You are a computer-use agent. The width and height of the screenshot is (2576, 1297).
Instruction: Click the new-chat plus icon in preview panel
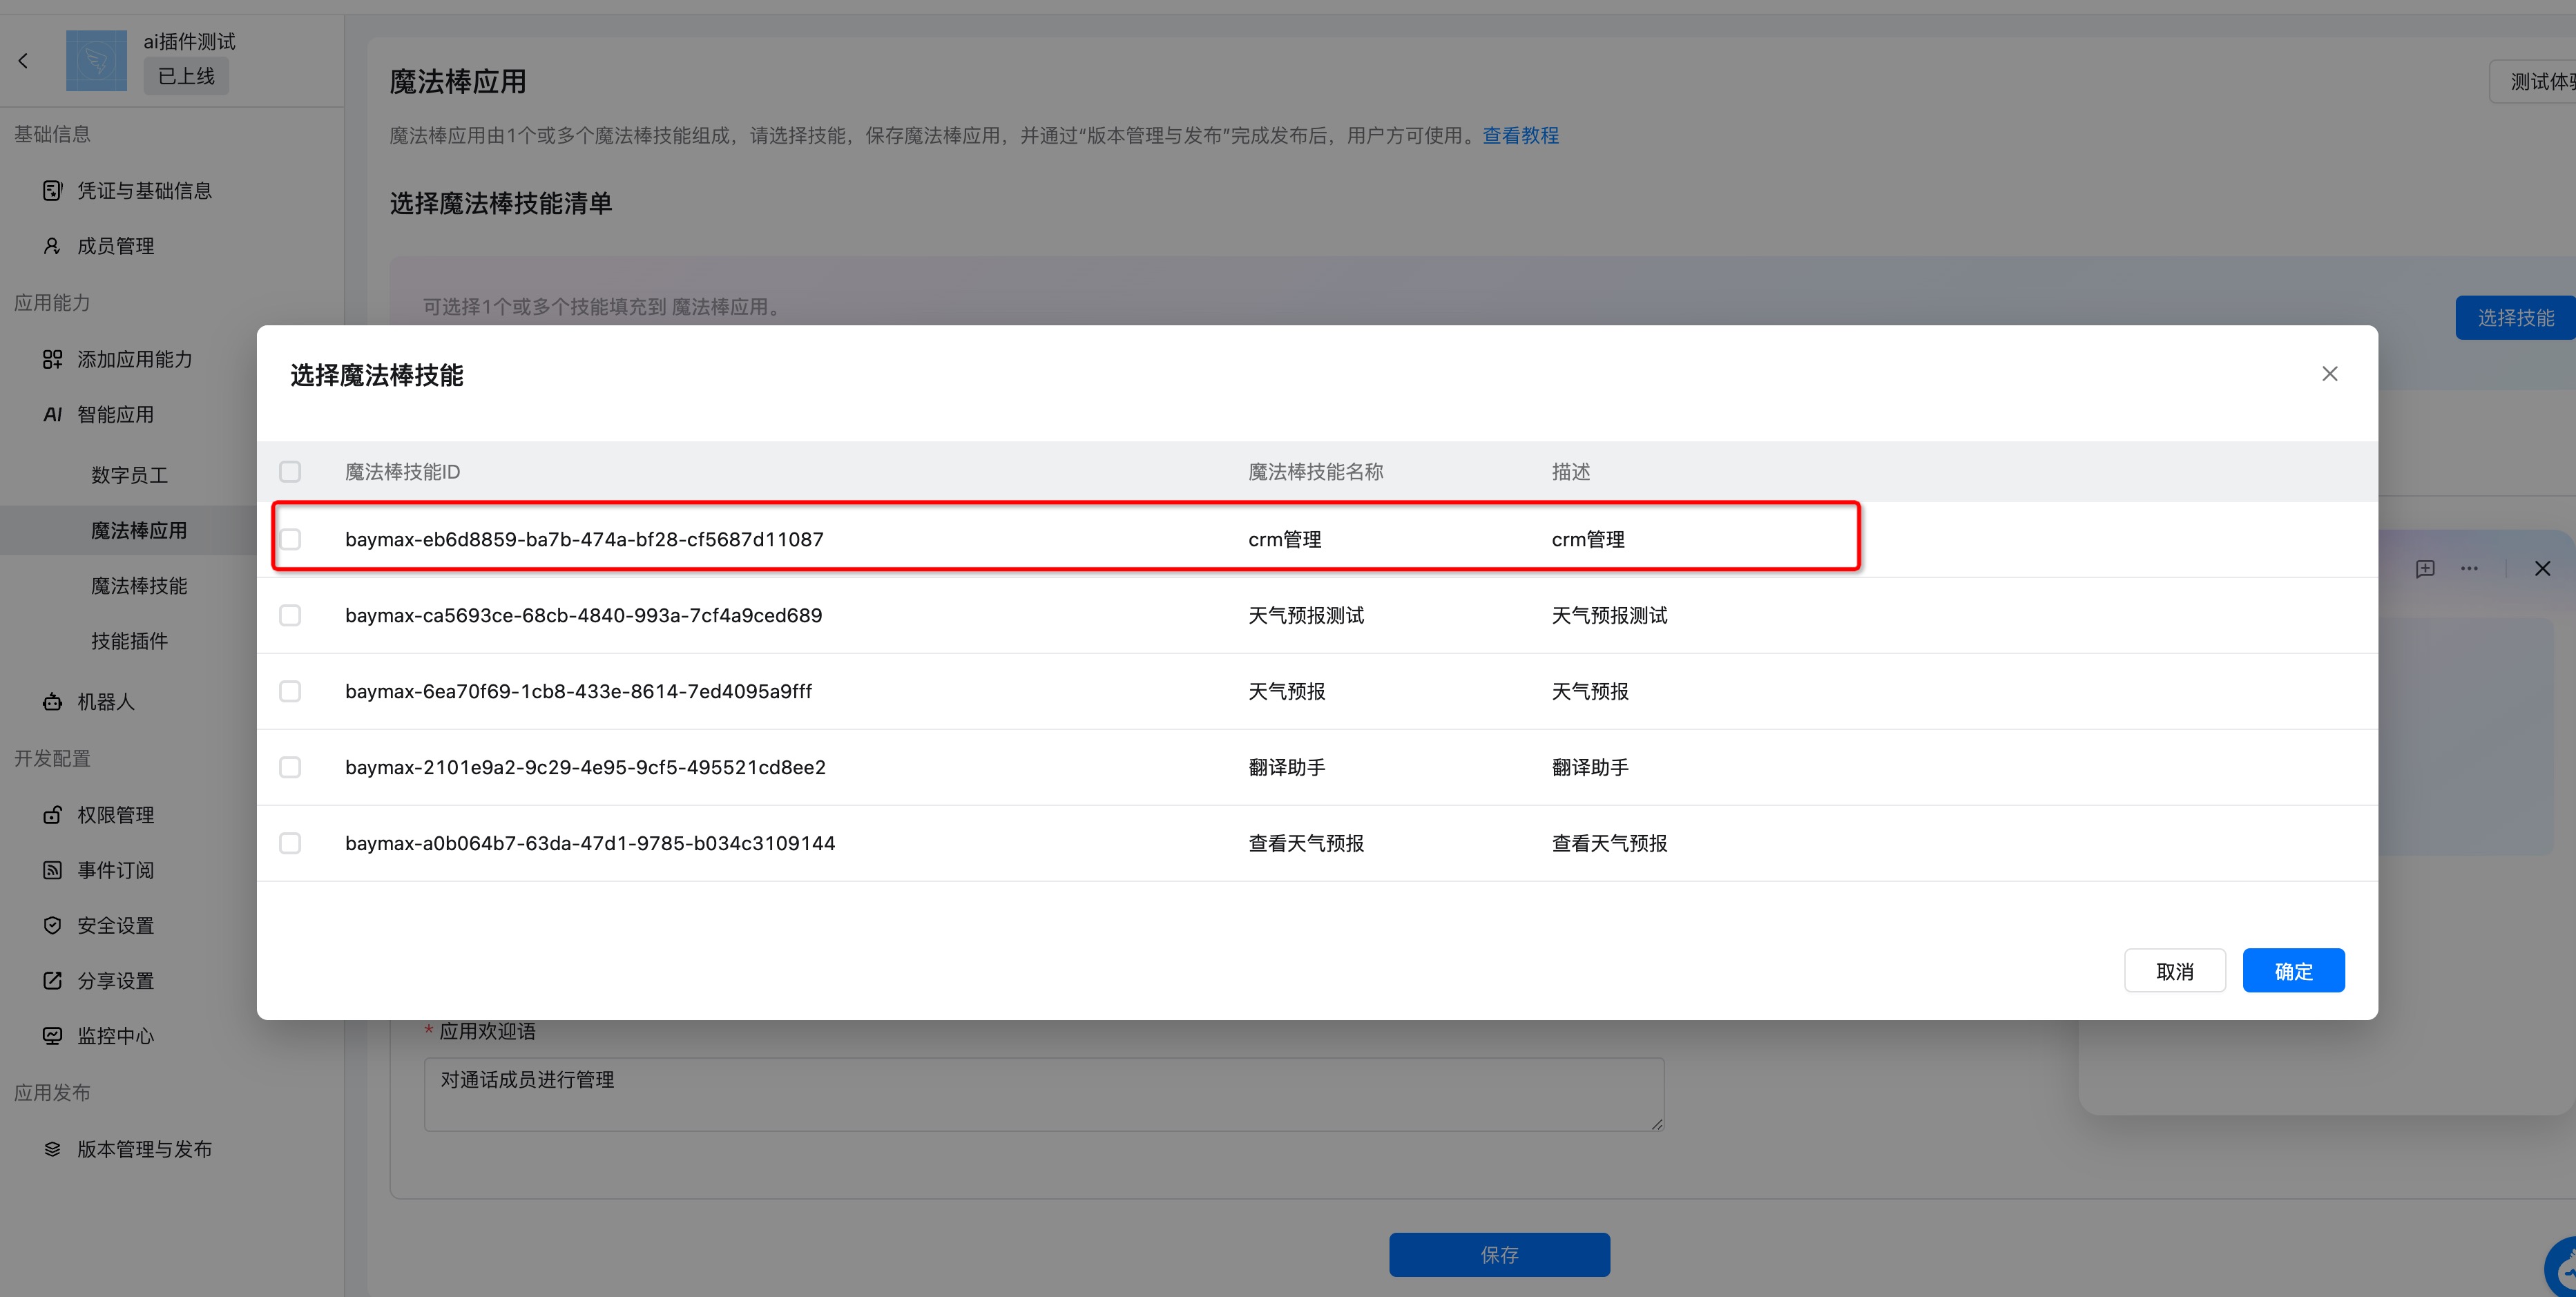point(2425,569)
